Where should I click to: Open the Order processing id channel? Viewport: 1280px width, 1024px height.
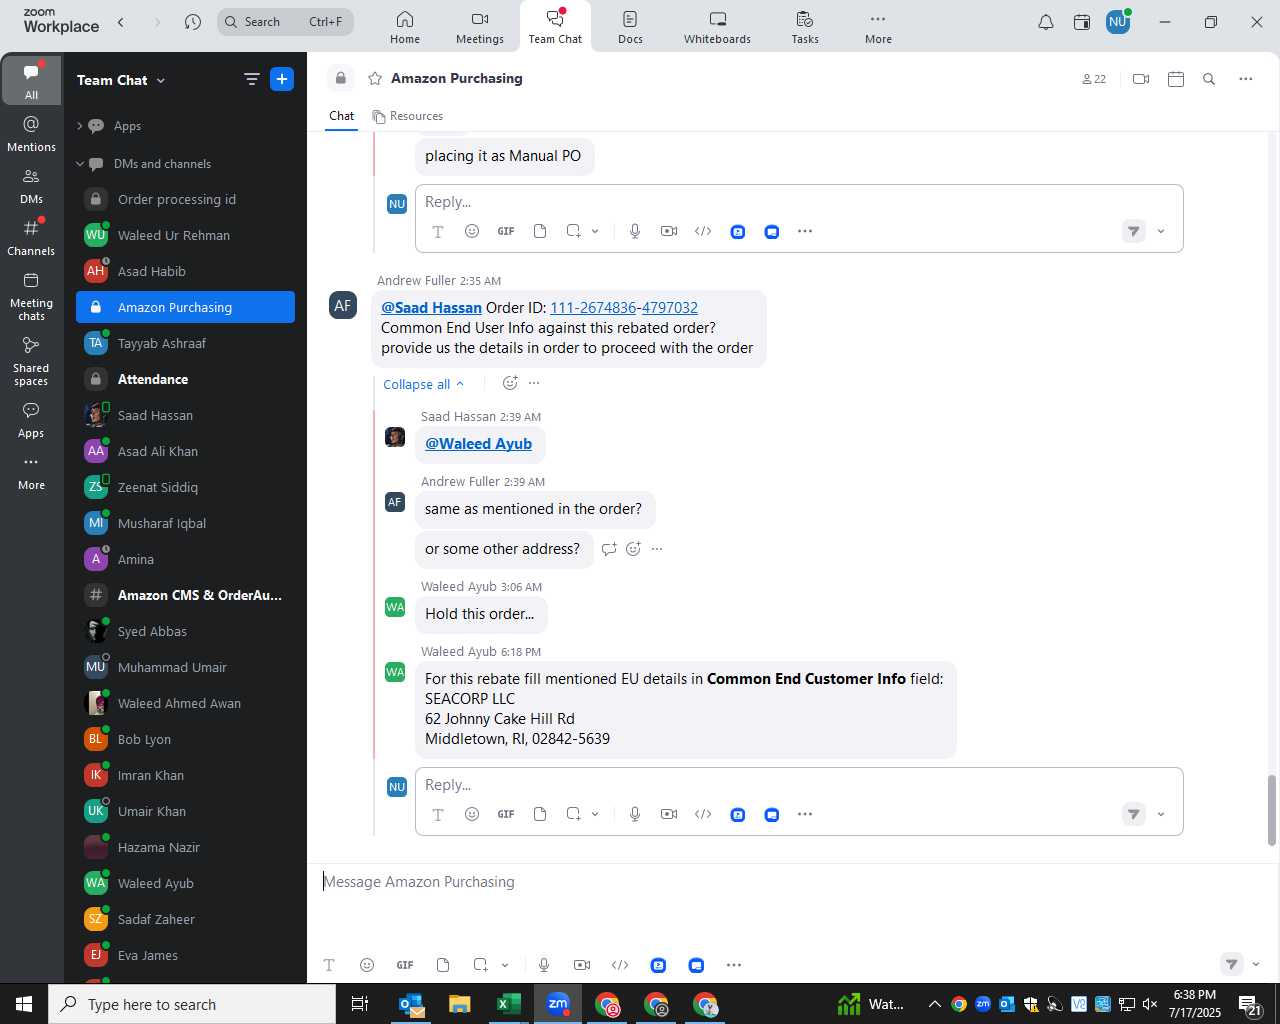185,199
